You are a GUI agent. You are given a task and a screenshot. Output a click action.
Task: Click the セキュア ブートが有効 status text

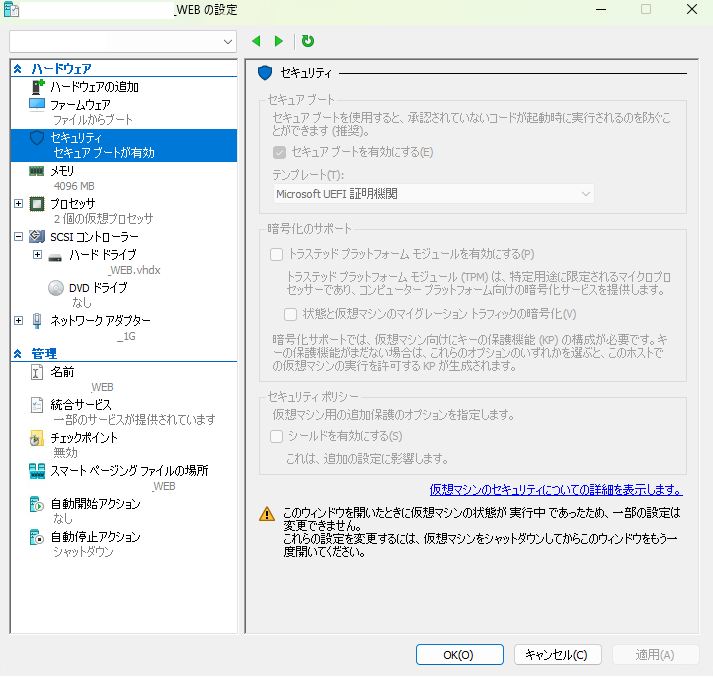[x=104, y=153]
